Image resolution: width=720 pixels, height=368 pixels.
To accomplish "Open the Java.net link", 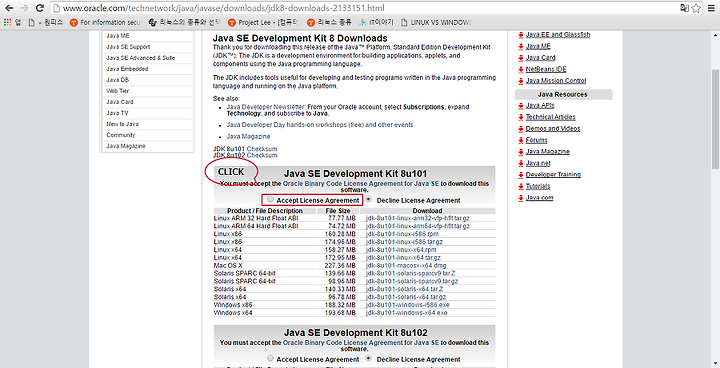I will (x=538, y=163).
